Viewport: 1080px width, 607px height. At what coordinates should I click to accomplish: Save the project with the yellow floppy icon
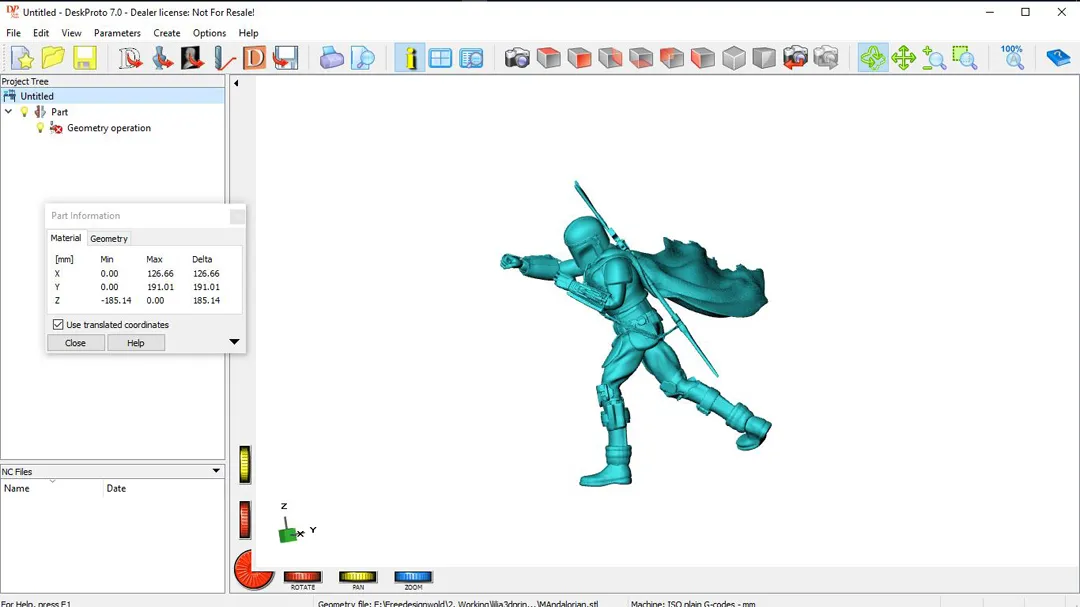(84, 59)
